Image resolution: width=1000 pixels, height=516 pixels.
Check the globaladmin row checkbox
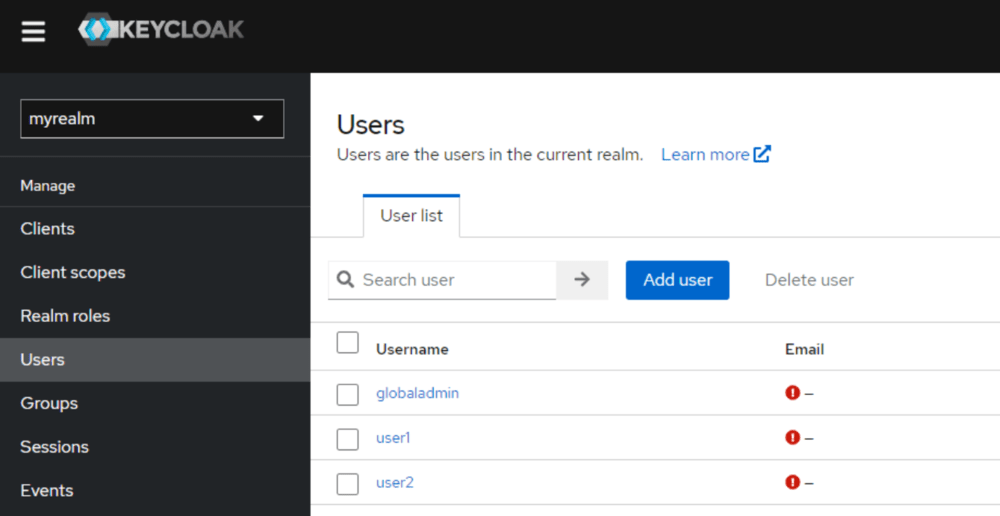click(x=347, y=394)
